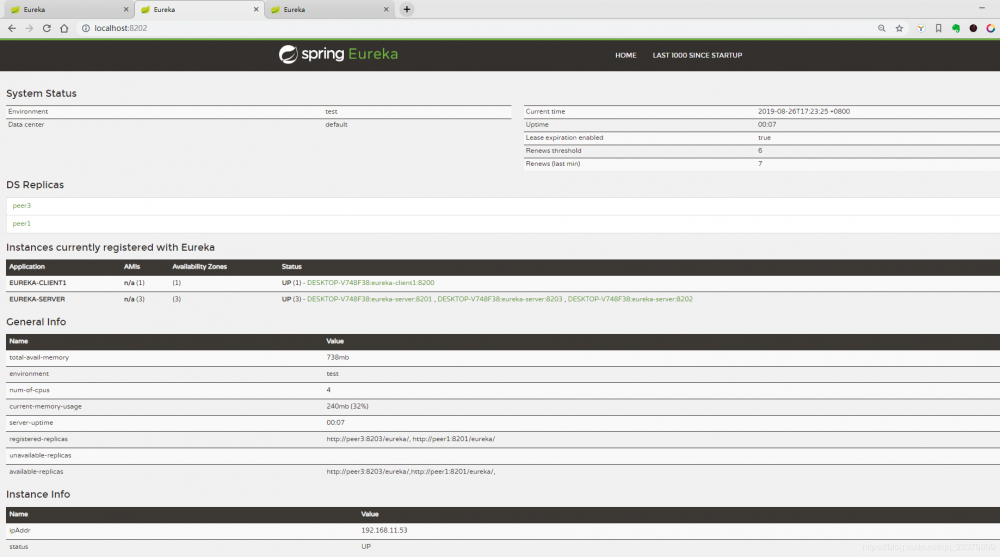Click the num-of-cpus row label
The image size is (1000, 557).
(29, 390)
